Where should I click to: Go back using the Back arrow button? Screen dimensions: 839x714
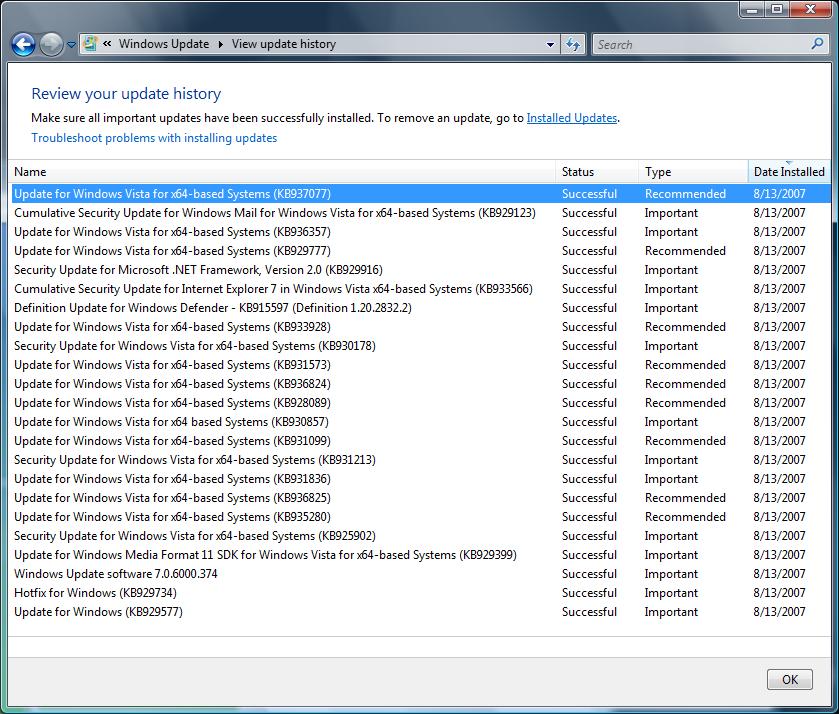23,44
